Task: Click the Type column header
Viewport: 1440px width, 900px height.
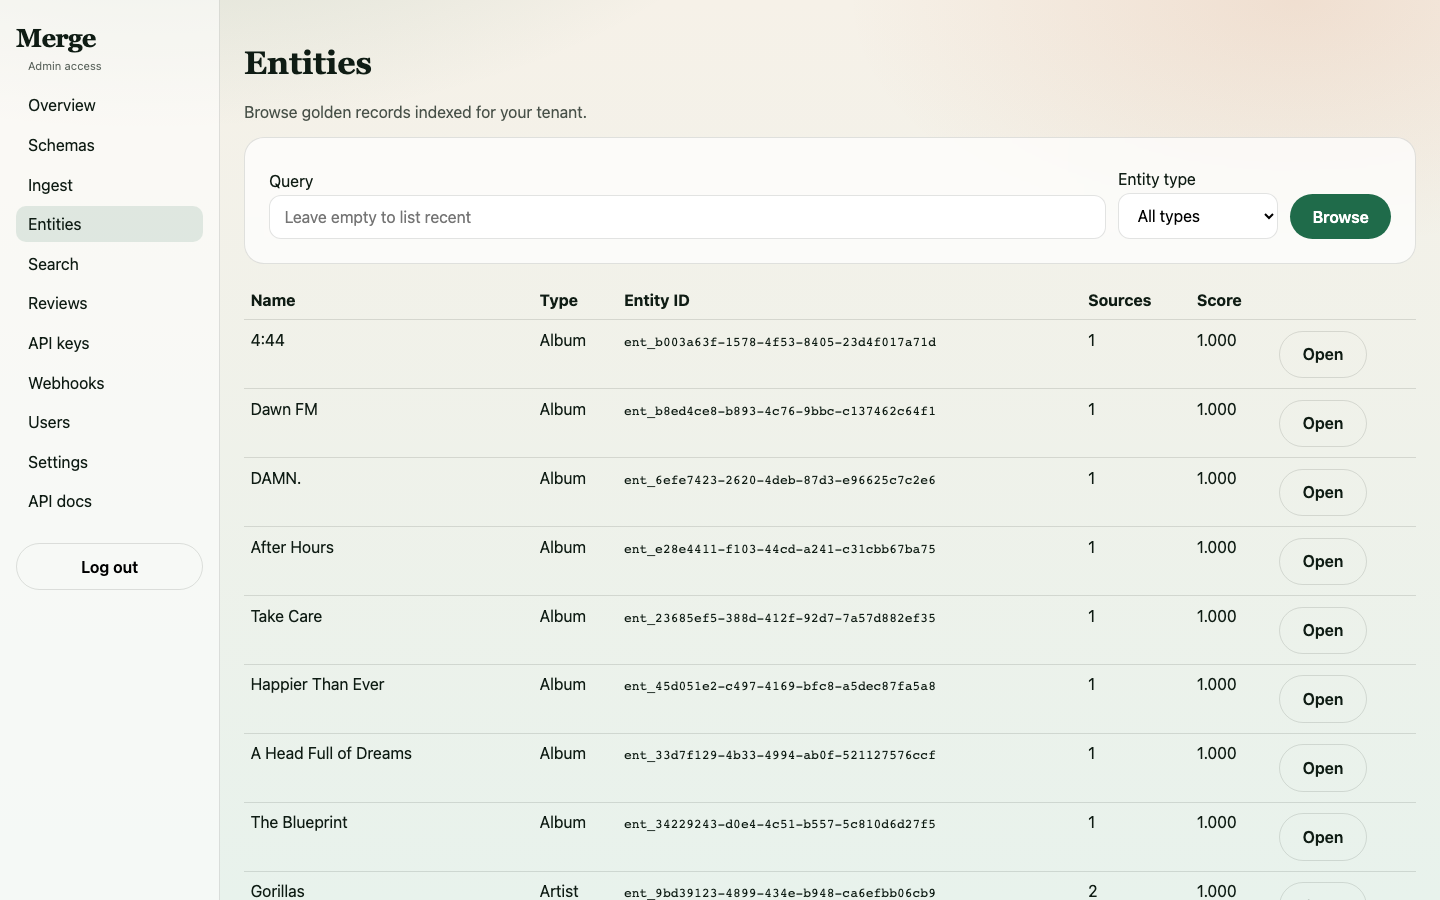Action: point(559,300)
